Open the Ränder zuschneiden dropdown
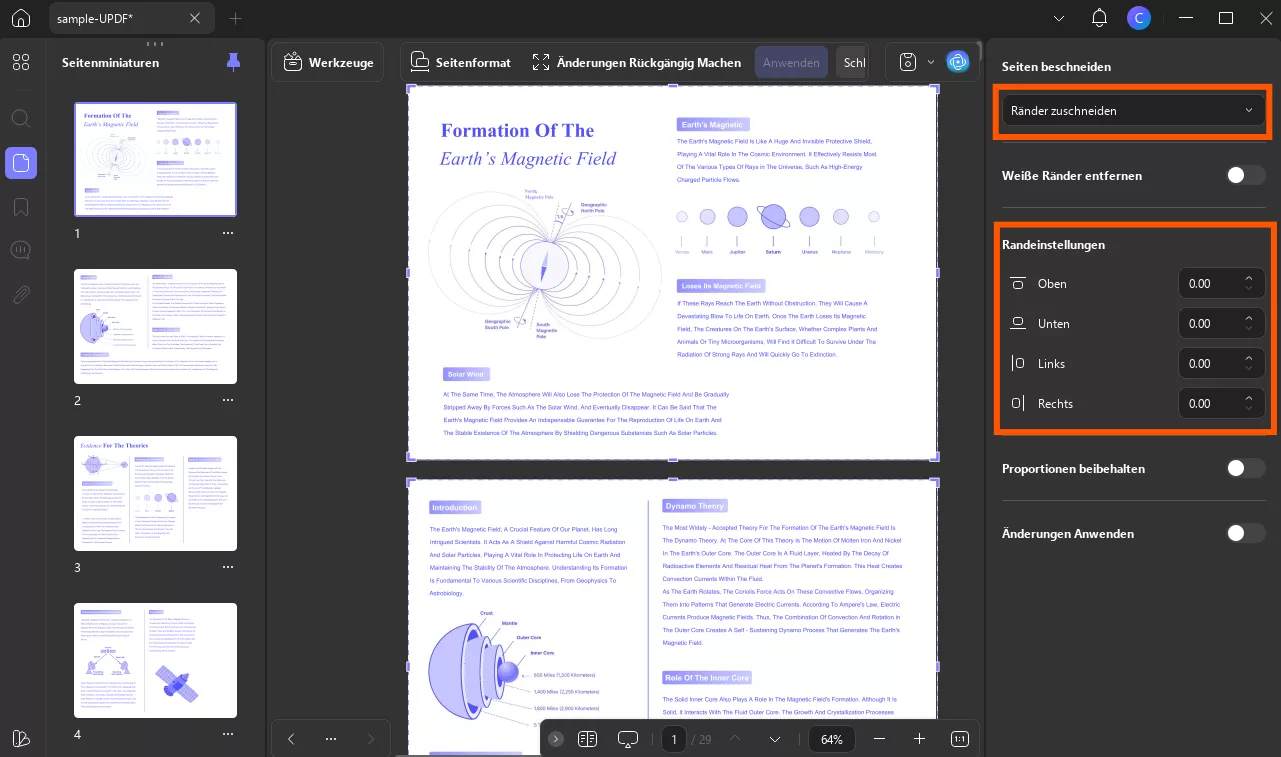This screenshot has width=1281, height=757. click(1131, 110)
